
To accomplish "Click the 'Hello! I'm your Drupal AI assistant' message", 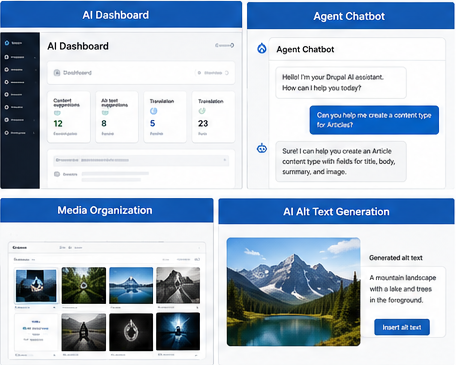I will tap(341, 83).
